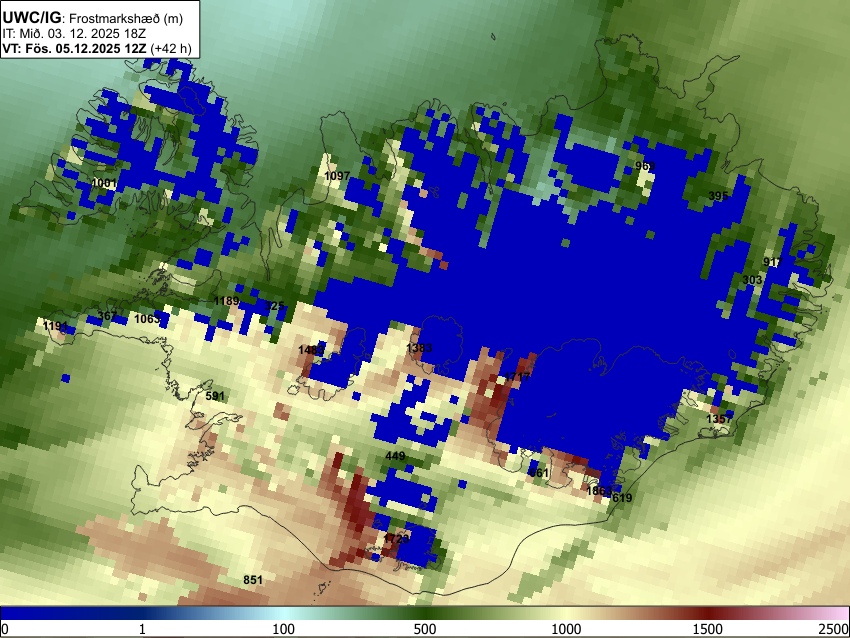
Task: Select the 851 value off the south coast
Action: [x=253, y=580]
